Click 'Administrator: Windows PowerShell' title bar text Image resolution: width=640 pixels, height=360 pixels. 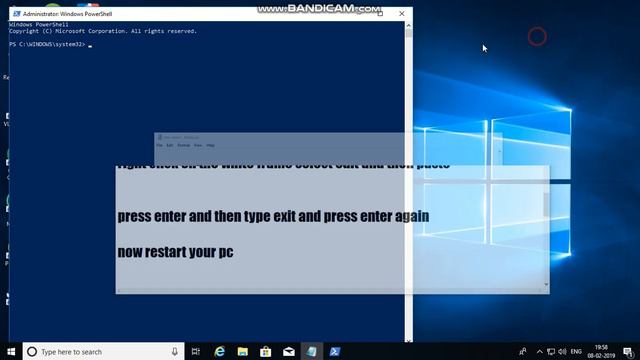(67, 13)
